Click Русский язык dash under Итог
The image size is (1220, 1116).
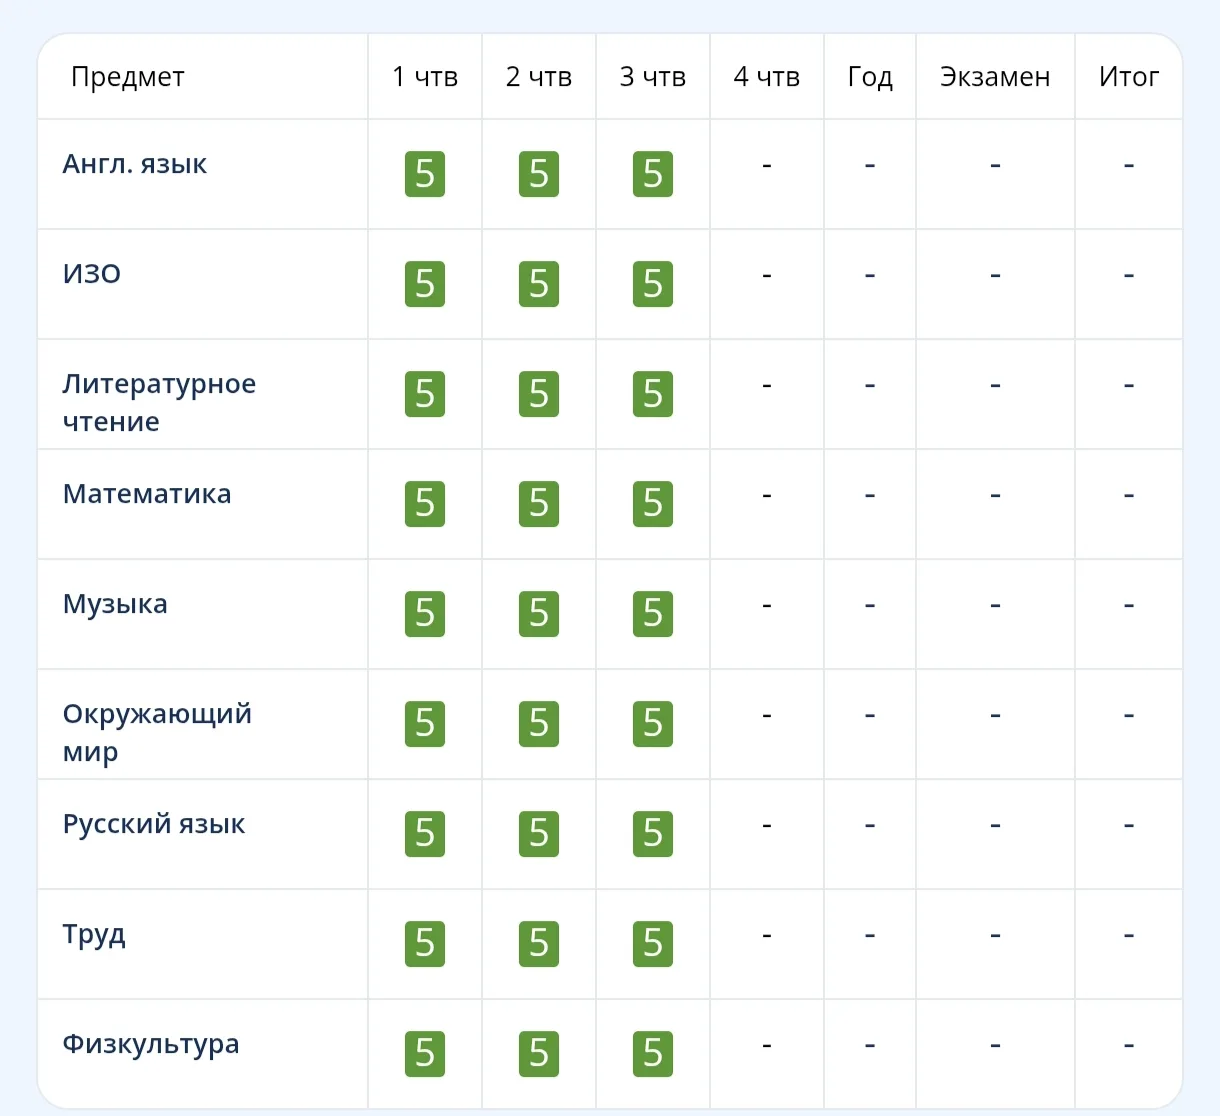click(1129, 825)
